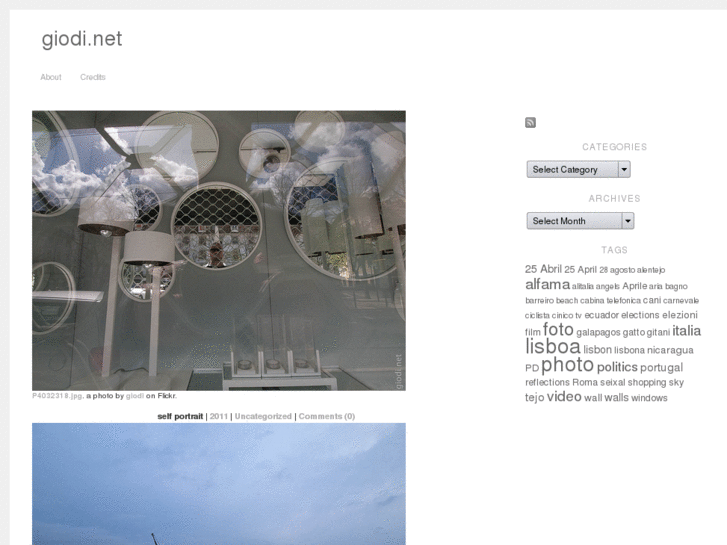Select the bagno tag
727x545 pixels.
coord(676,287)
